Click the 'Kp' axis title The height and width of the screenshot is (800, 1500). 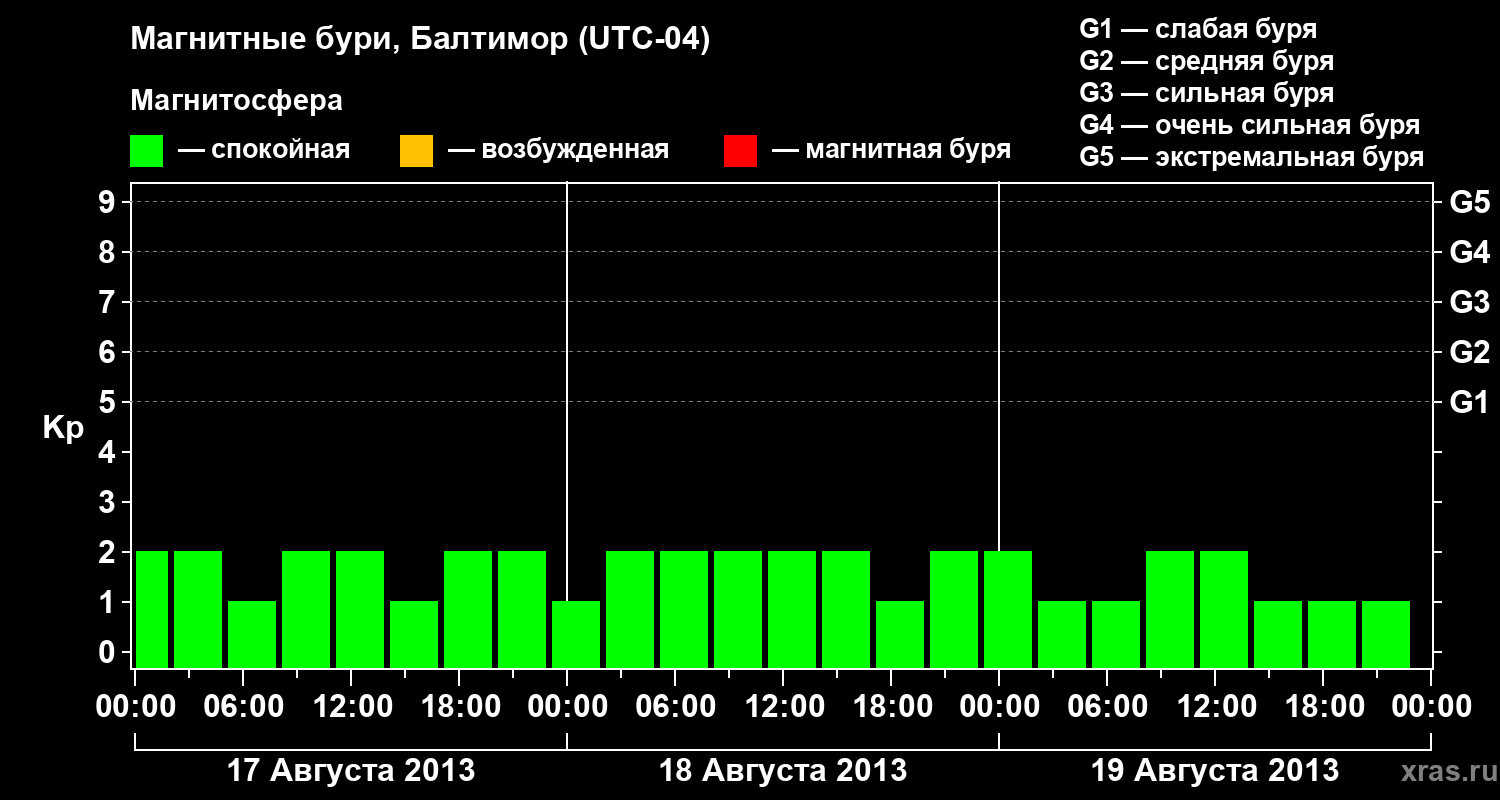[63, 428]
